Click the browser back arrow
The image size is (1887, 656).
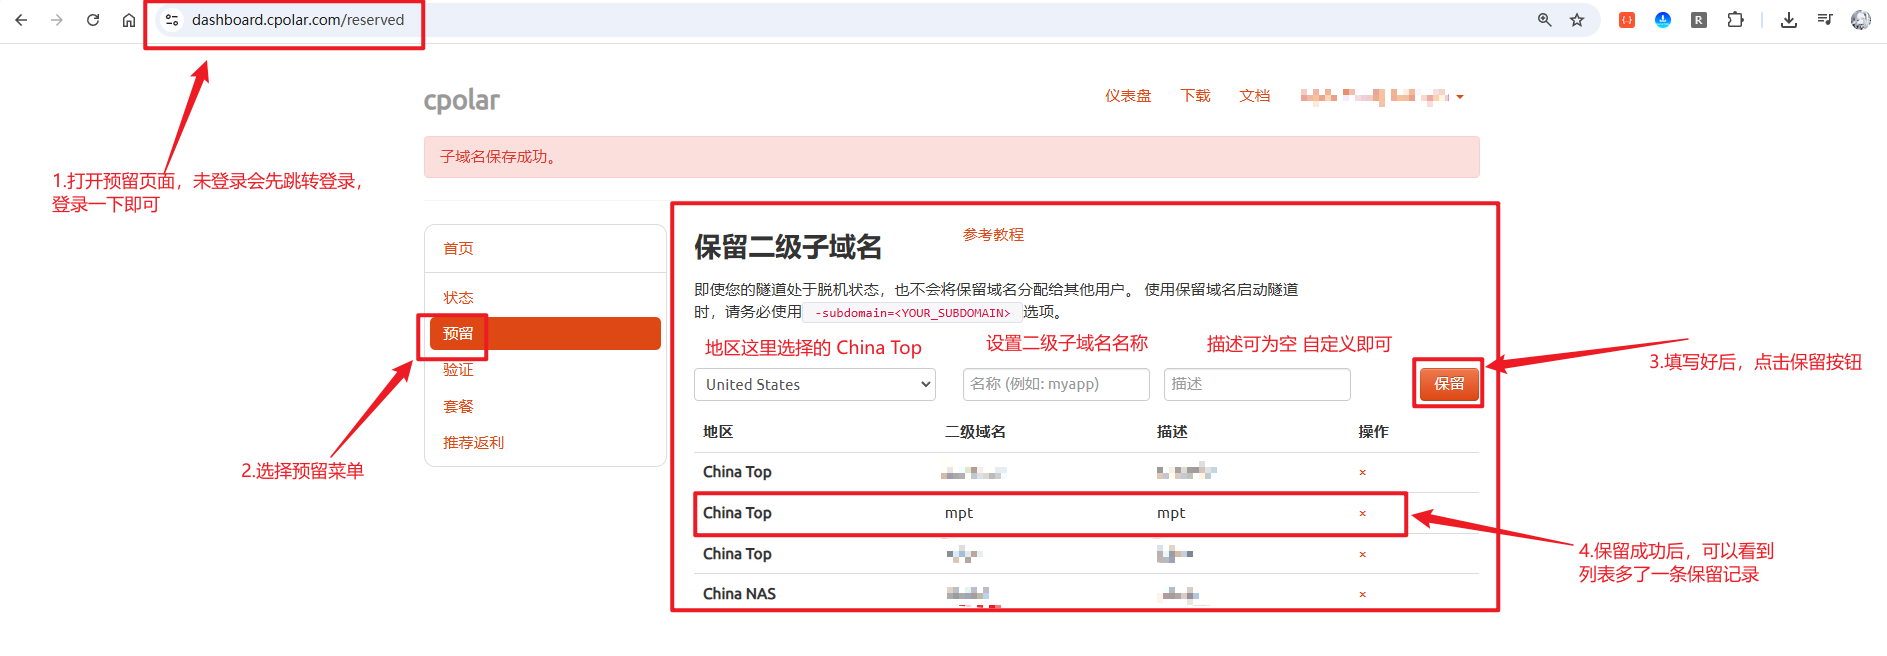21,20
